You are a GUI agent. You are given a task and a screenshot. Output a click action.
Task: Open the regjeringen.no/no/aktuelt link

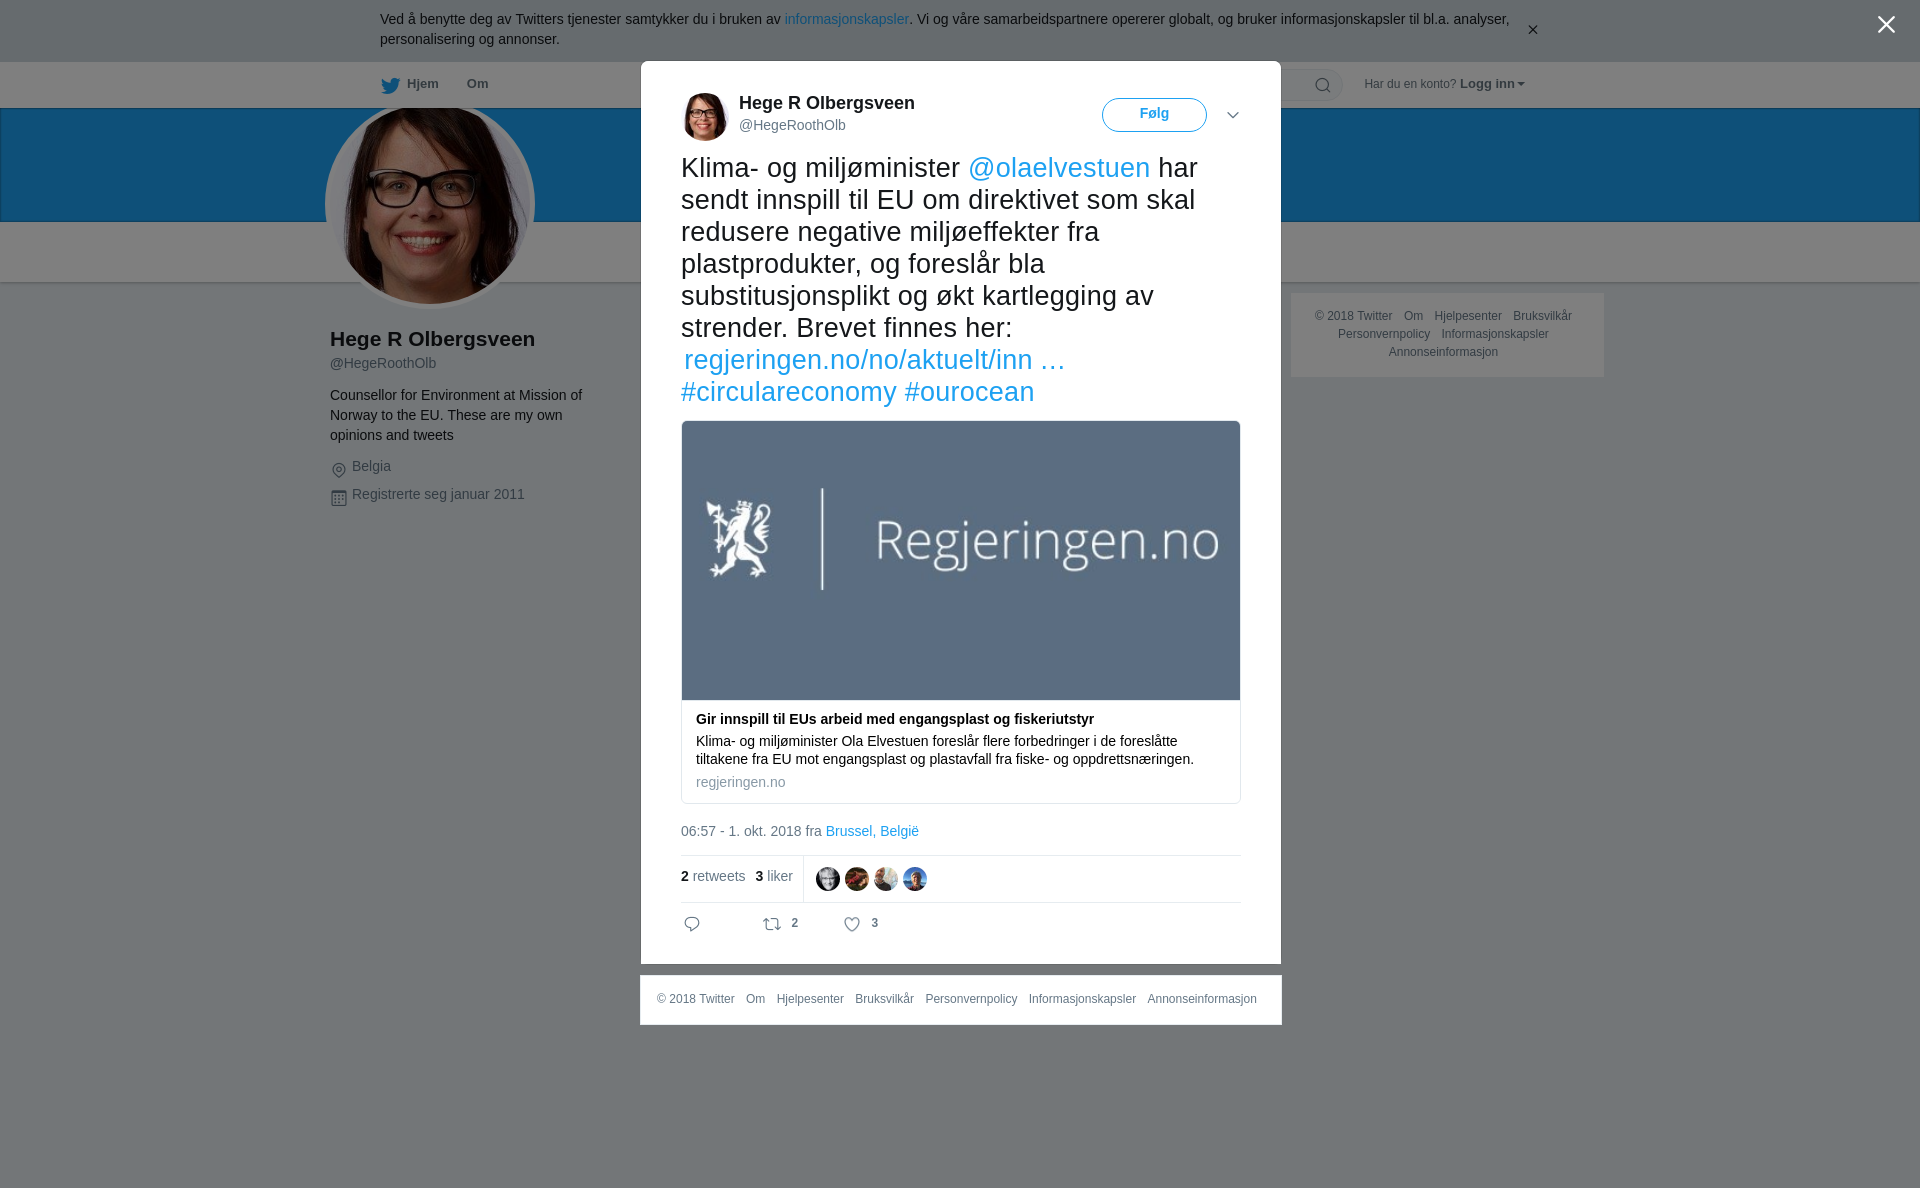(874, 360)
